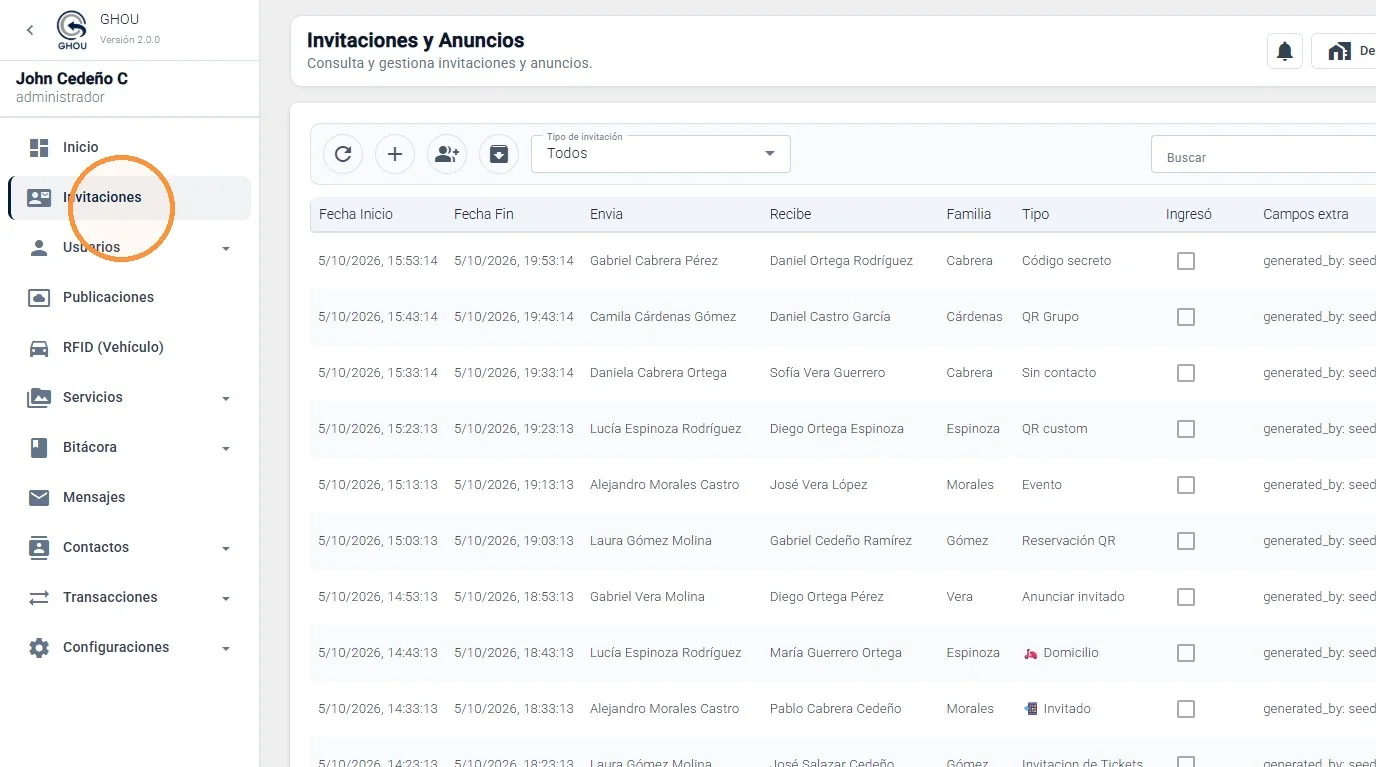Image resolution: width=1376 pixels, height=767 pixels.
Task: Check Ingresó for Anunciar invitado row
Action: 1186,597
